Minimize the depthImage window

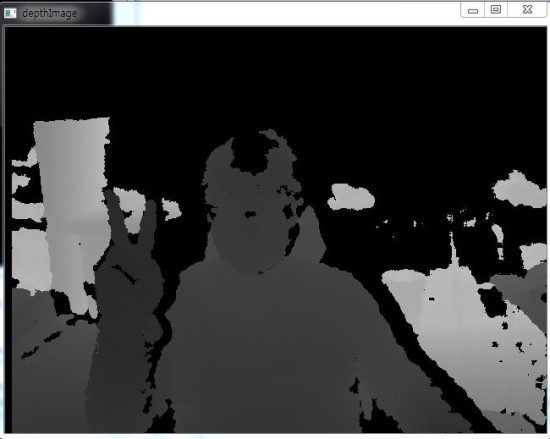point(472,10)
